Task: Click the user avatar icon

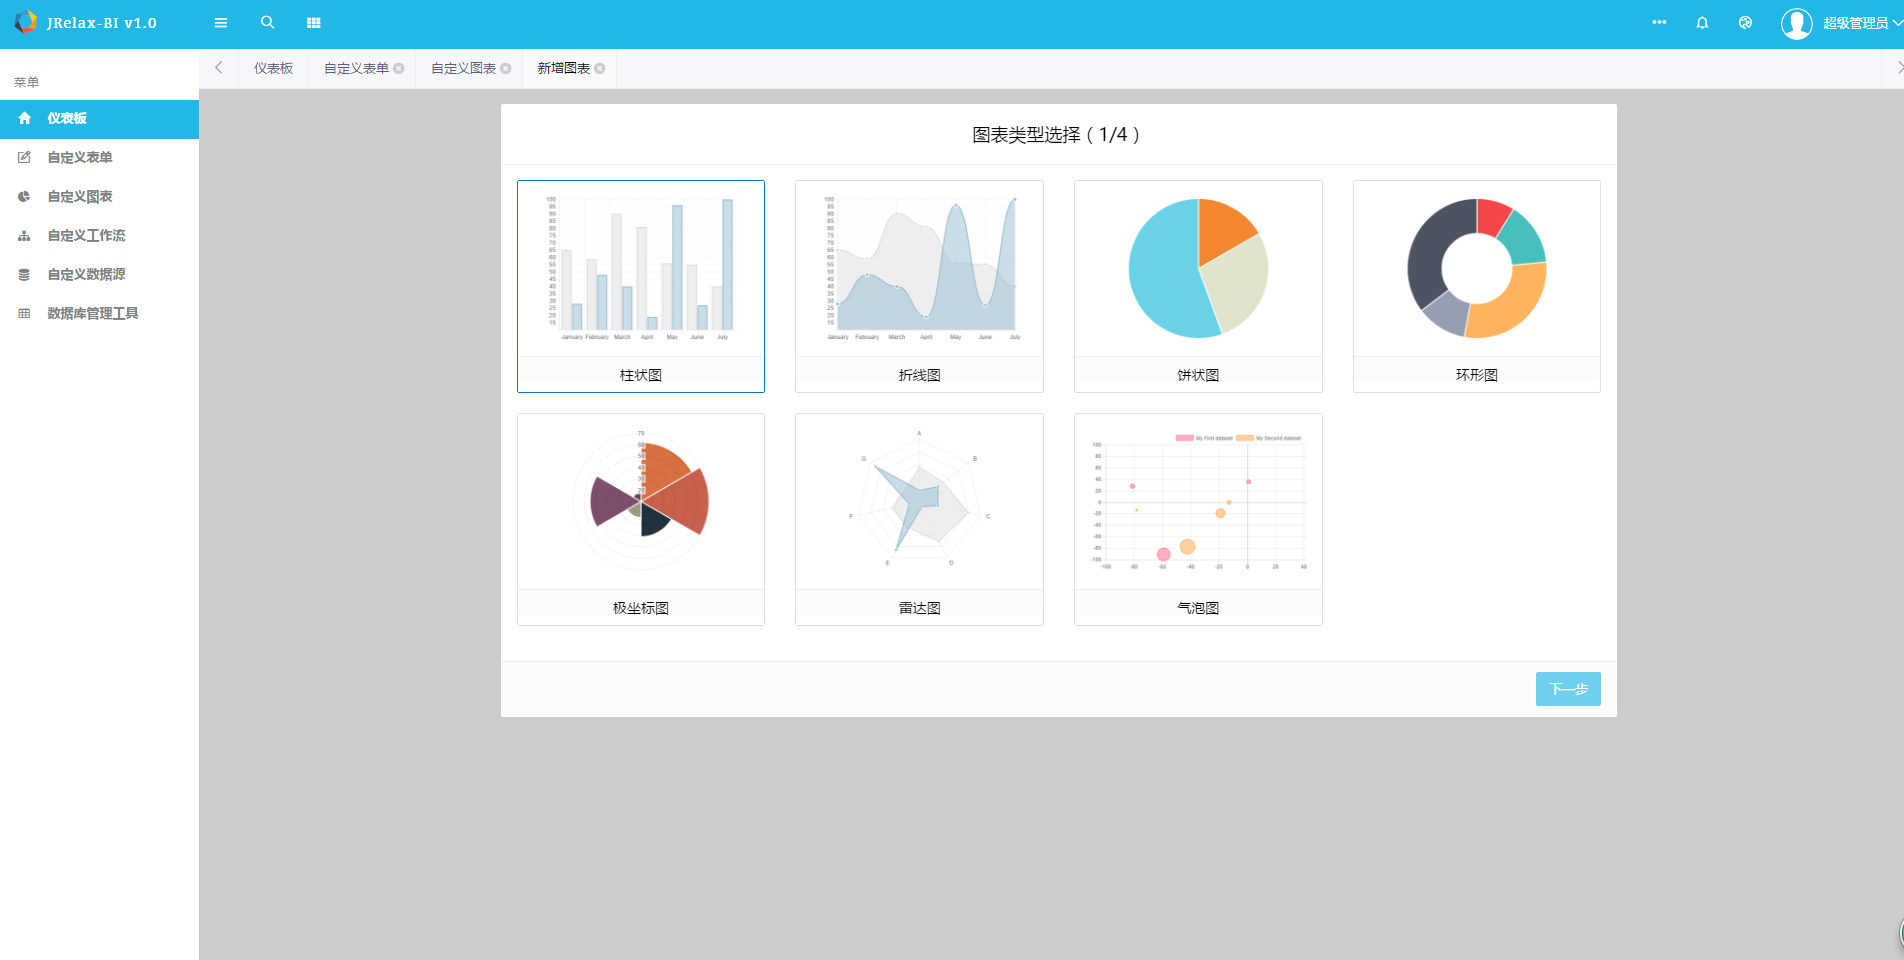Action: click(x=1796, y=23)
